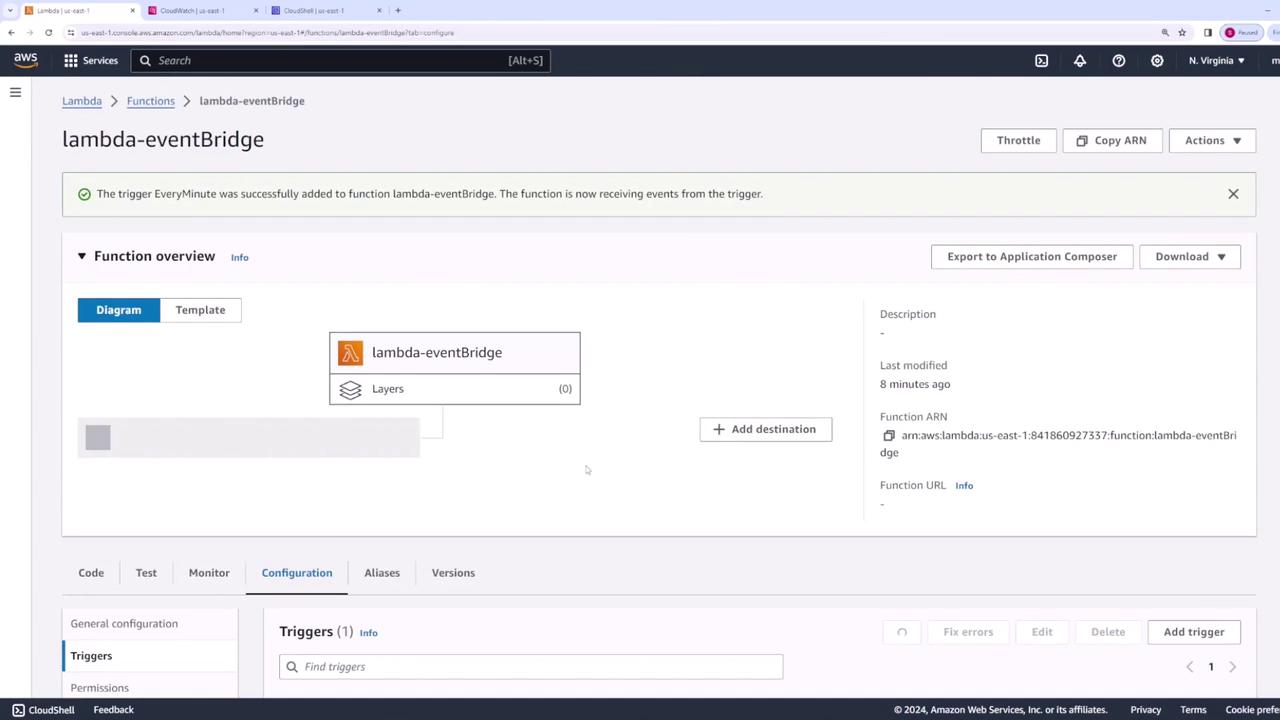Switch to the Template view
The width and height of the screenshot is (1280, 720).
click(200, 310)
